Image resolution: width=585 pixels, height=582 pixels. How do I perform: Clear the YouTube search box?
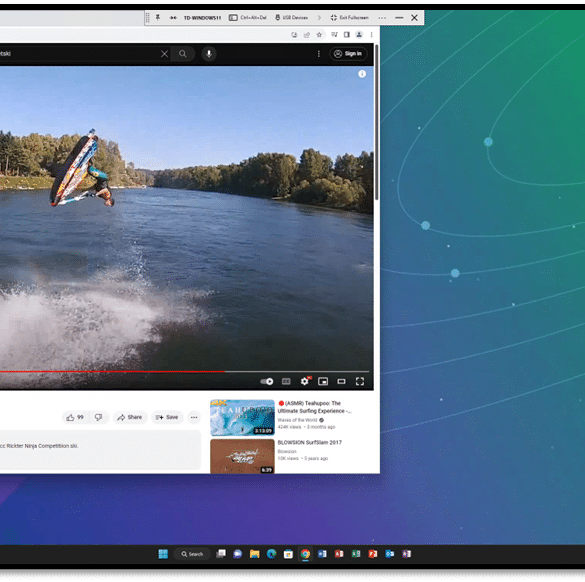click(x=164, y=54)
